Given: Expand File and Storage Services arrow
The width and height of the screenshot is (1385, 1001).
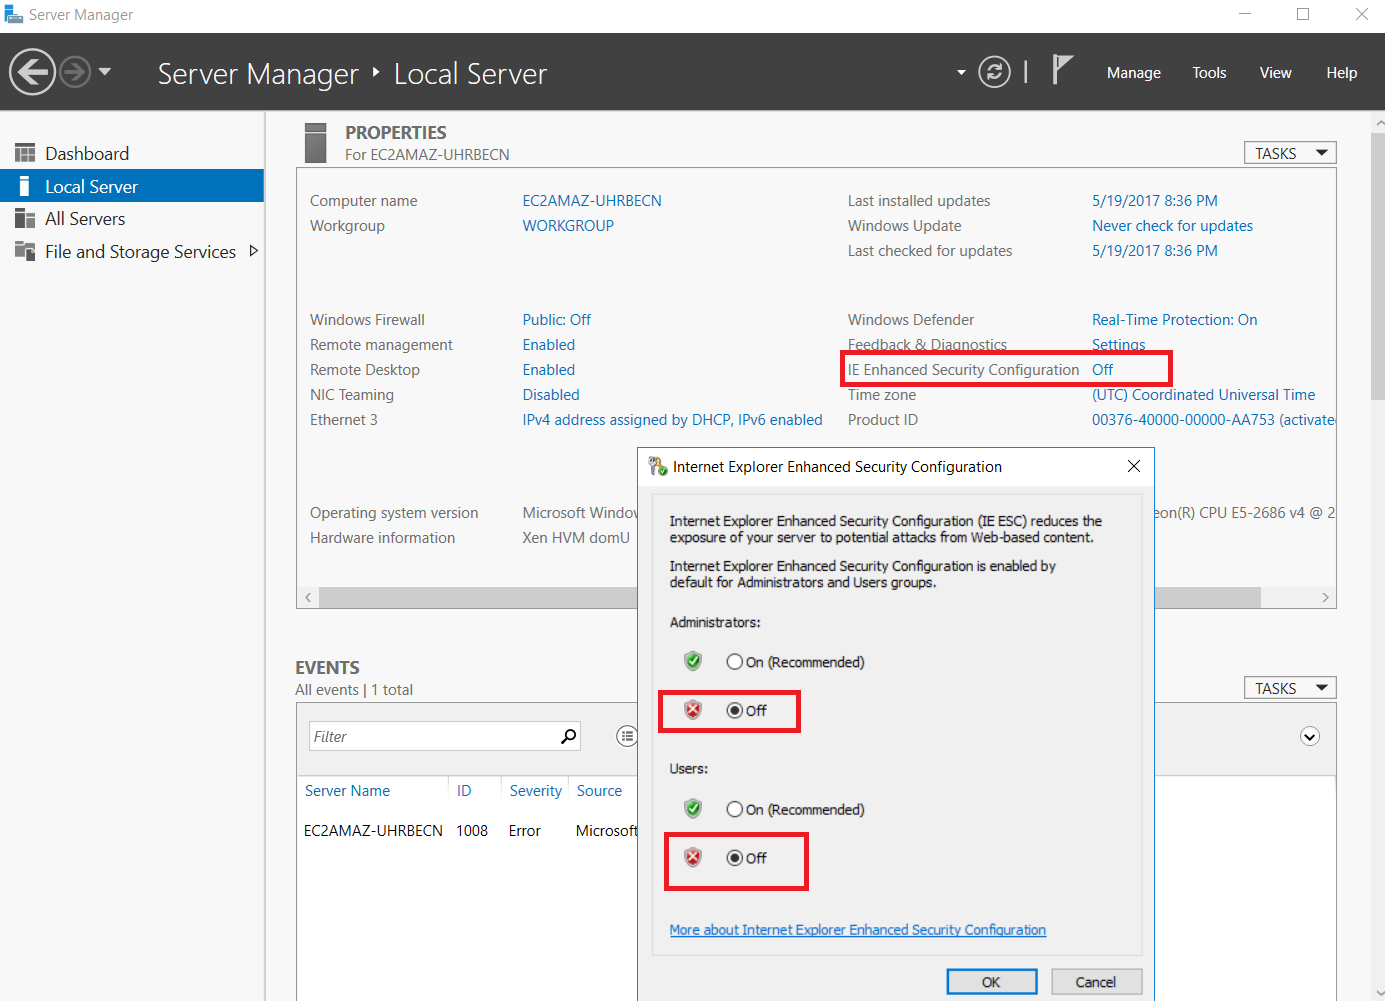Looking at the screenshot, I should [253, 251].
